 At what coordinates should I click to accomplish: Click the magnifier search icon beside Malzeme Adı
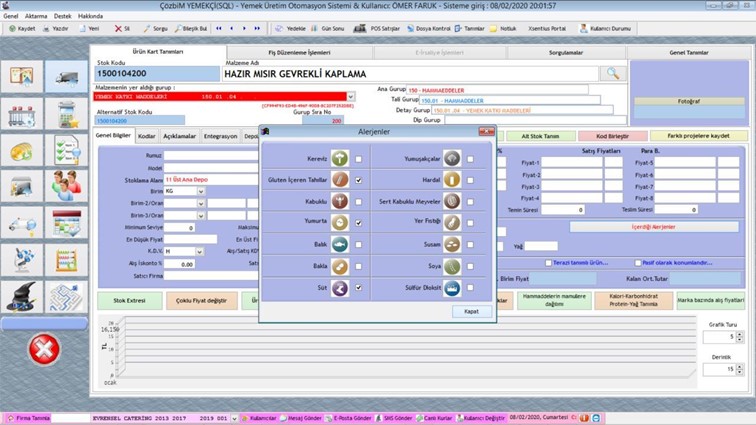(x=610, y=73)
